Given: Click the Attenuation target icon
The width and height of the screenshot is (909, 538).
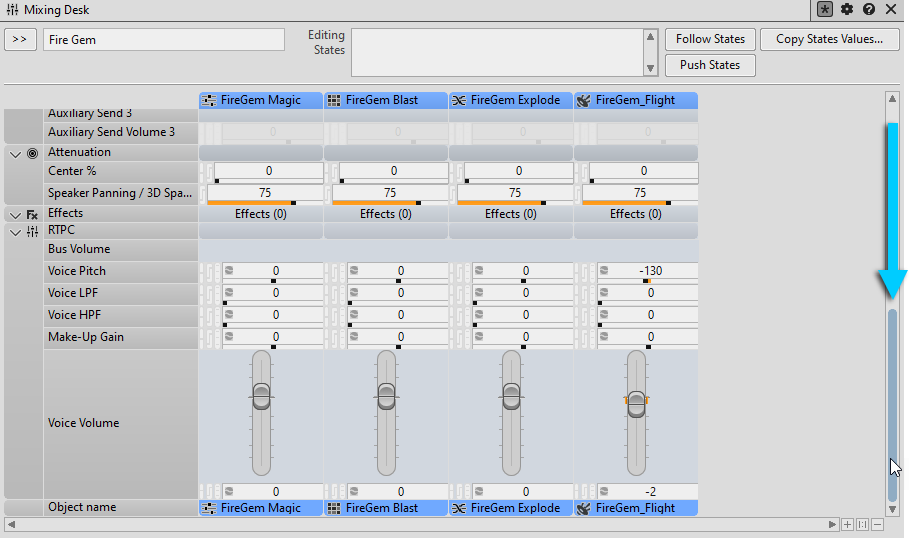Looking at the screenshot, I should click(32, 153).
